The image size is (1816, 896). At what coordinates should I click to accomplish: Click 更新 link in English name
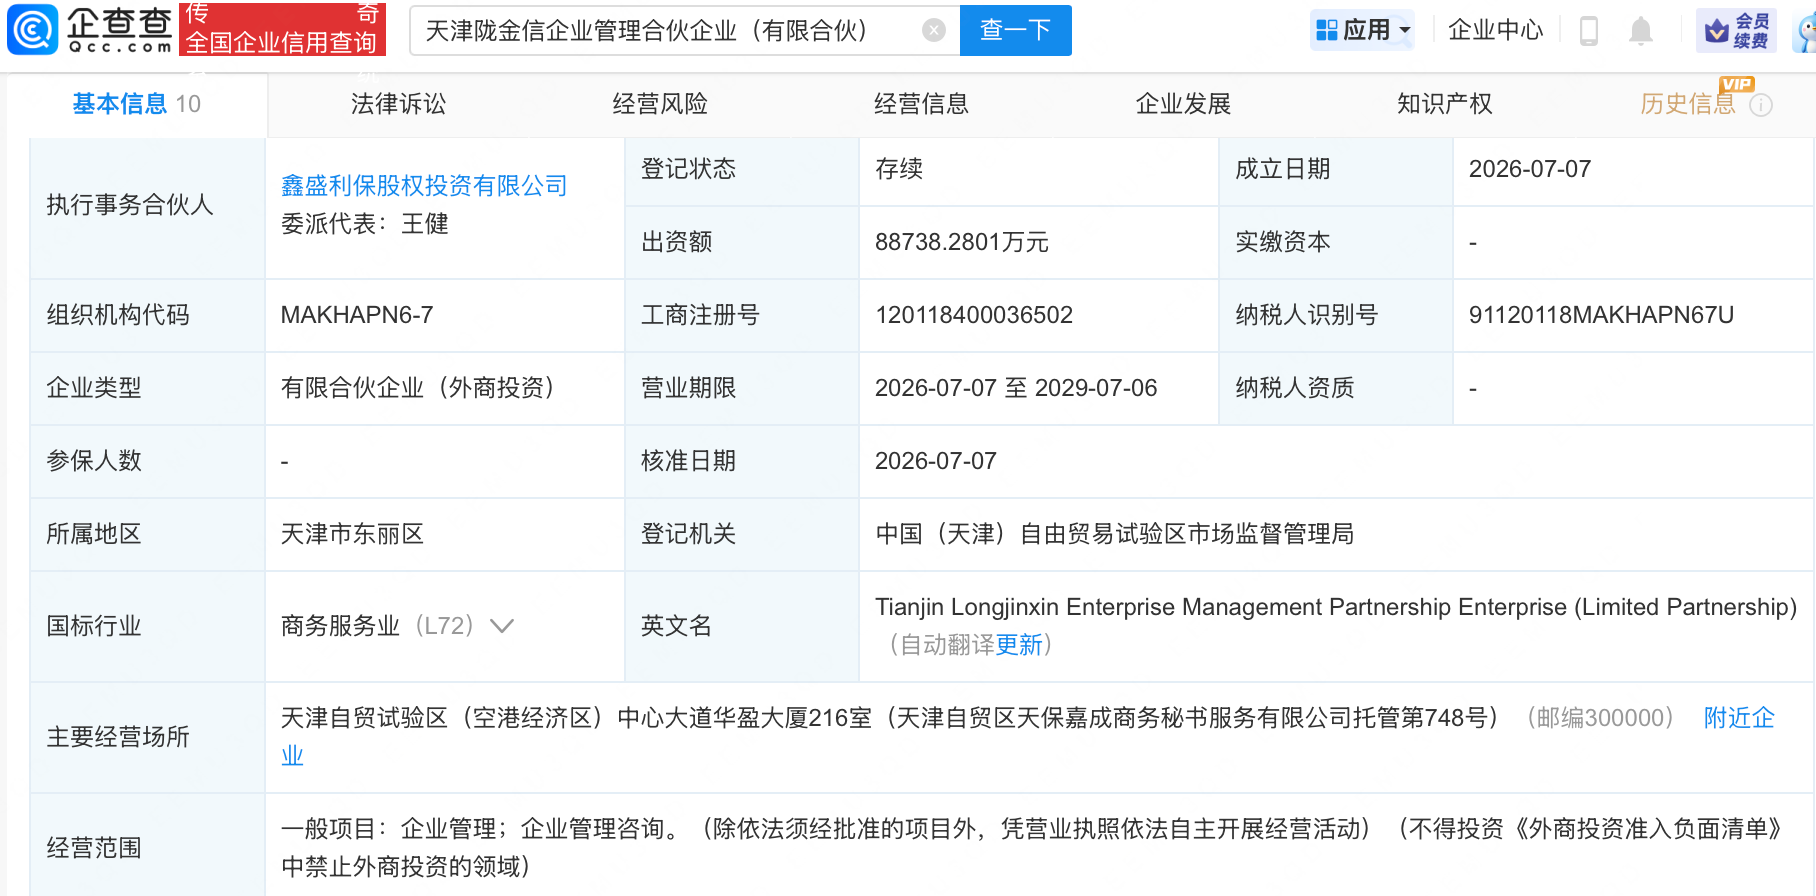point(1019,645)
